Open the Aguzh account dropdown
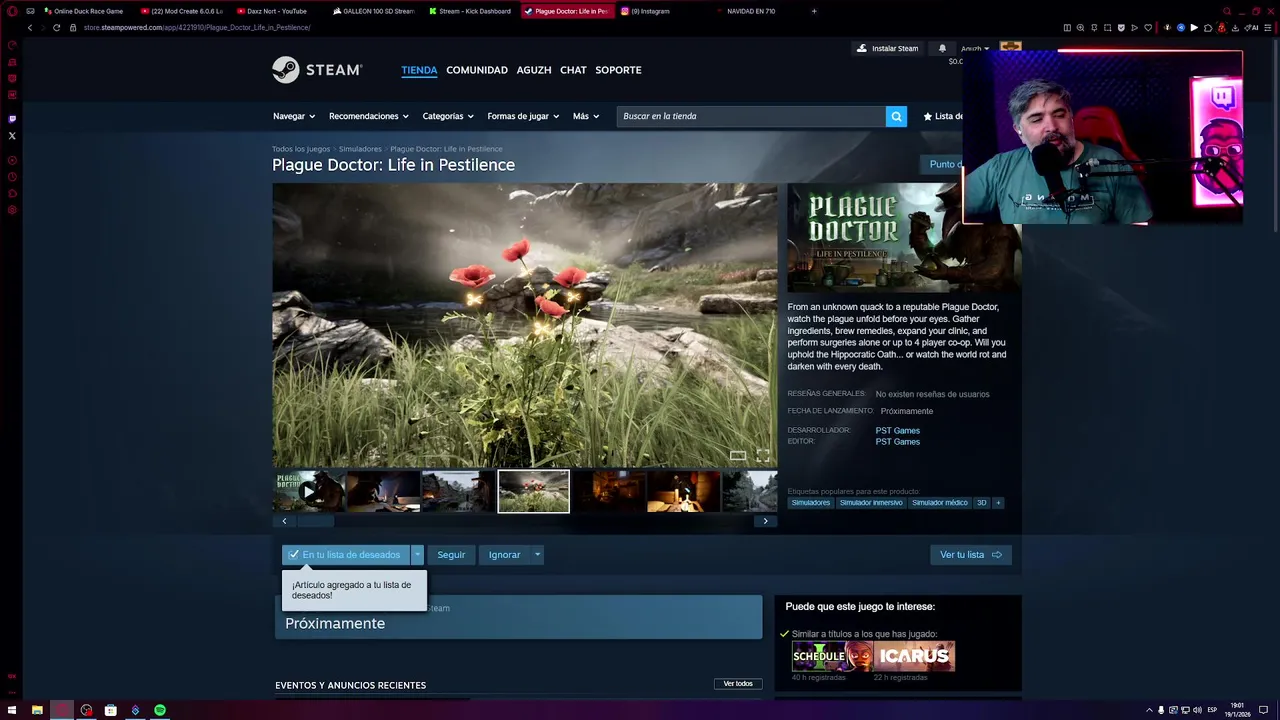1280x720 pixels. point(975,48)
